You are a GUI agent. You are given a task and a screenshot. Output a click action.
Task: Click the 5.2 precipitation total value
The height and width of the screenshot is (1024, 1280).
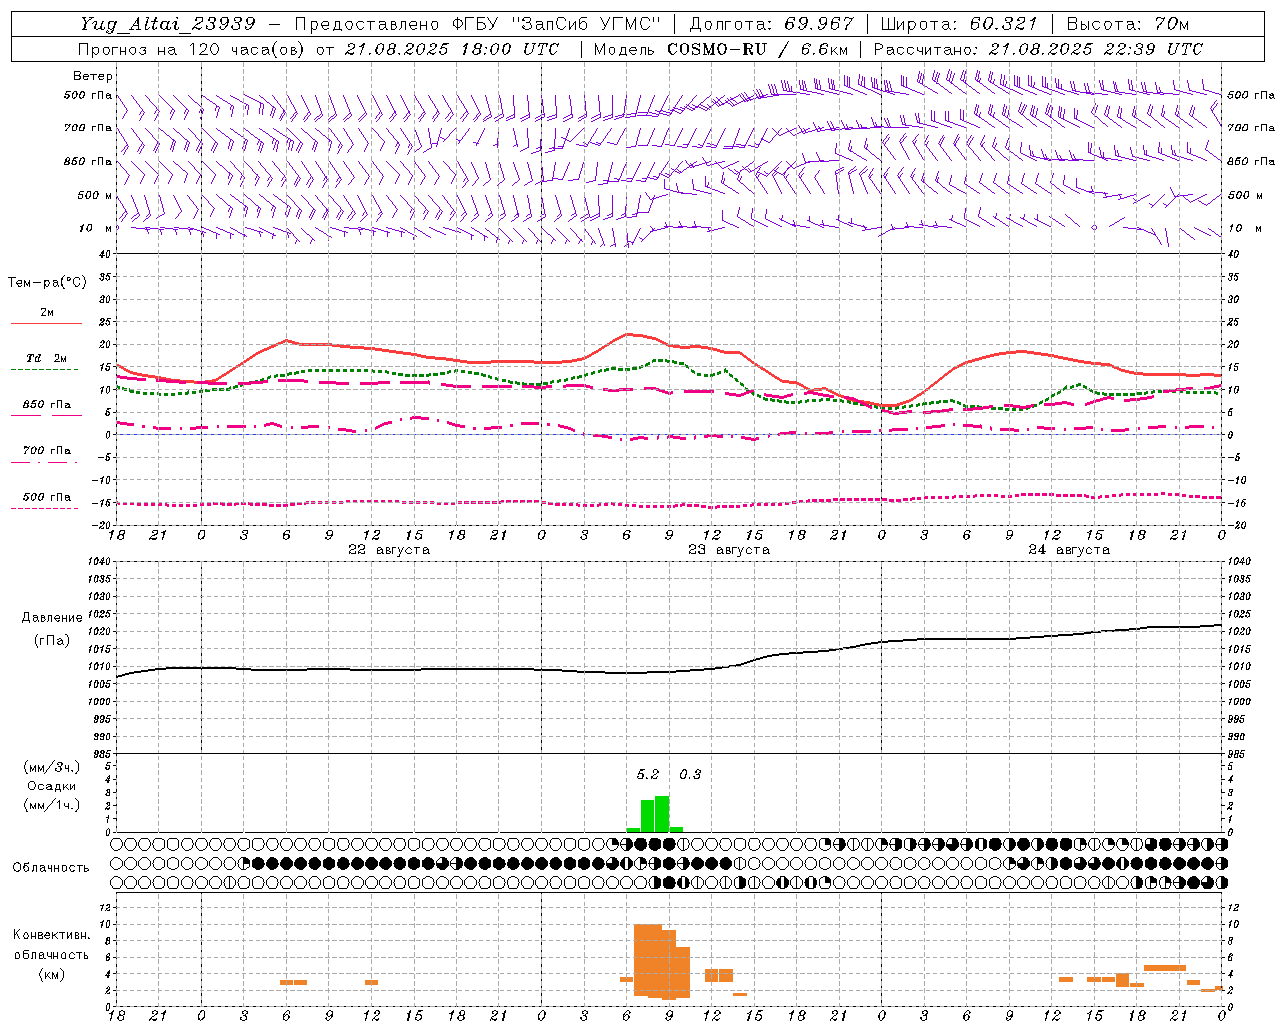pos(648,775)
